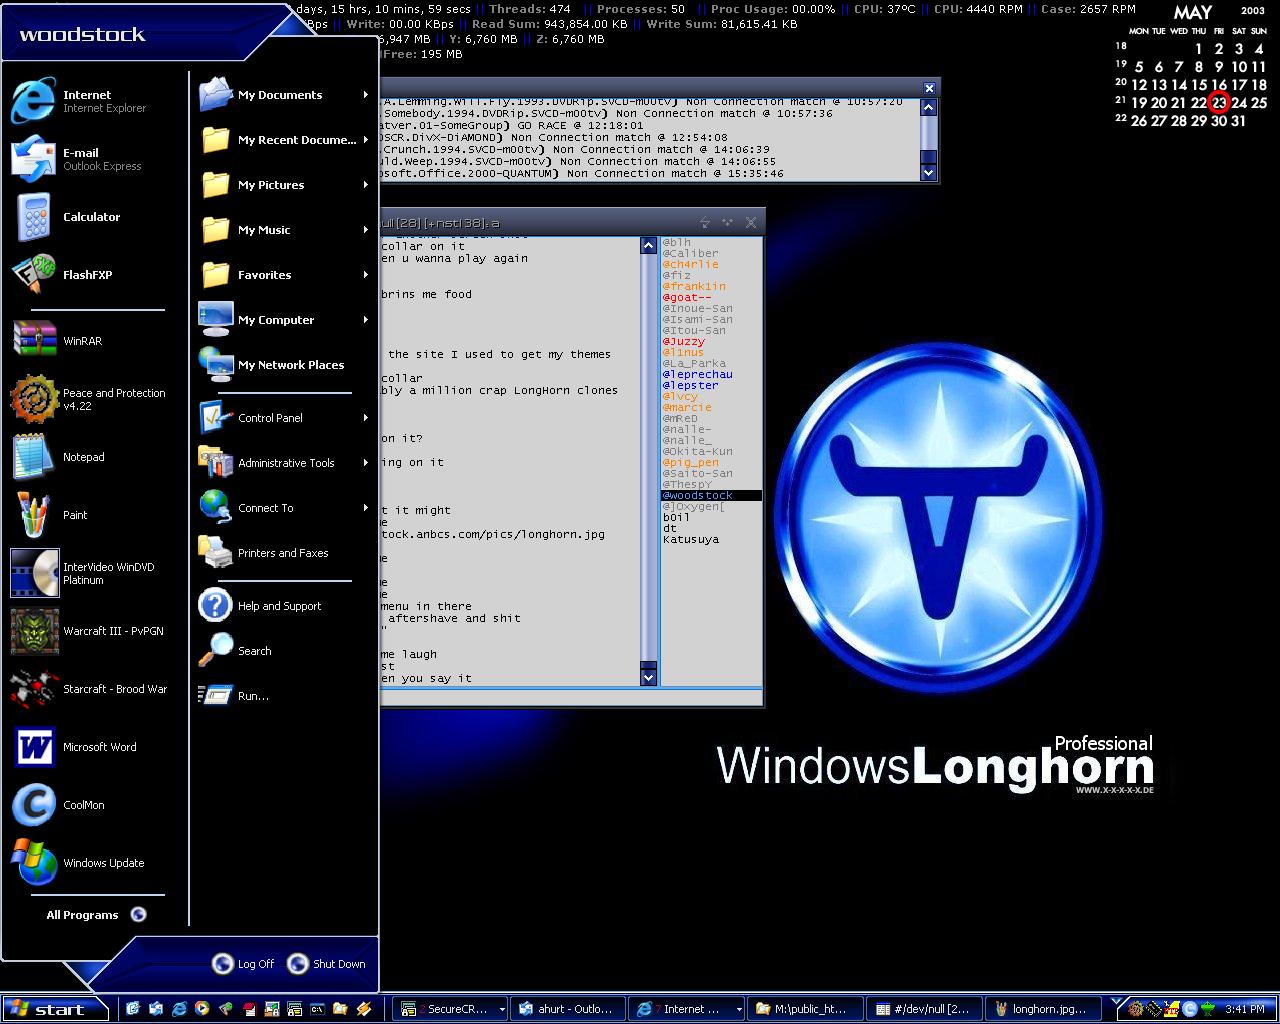Click the lightning bolt quick launch icon
Viewport: 1280px width, 1024px height.
pos(363,1009)
